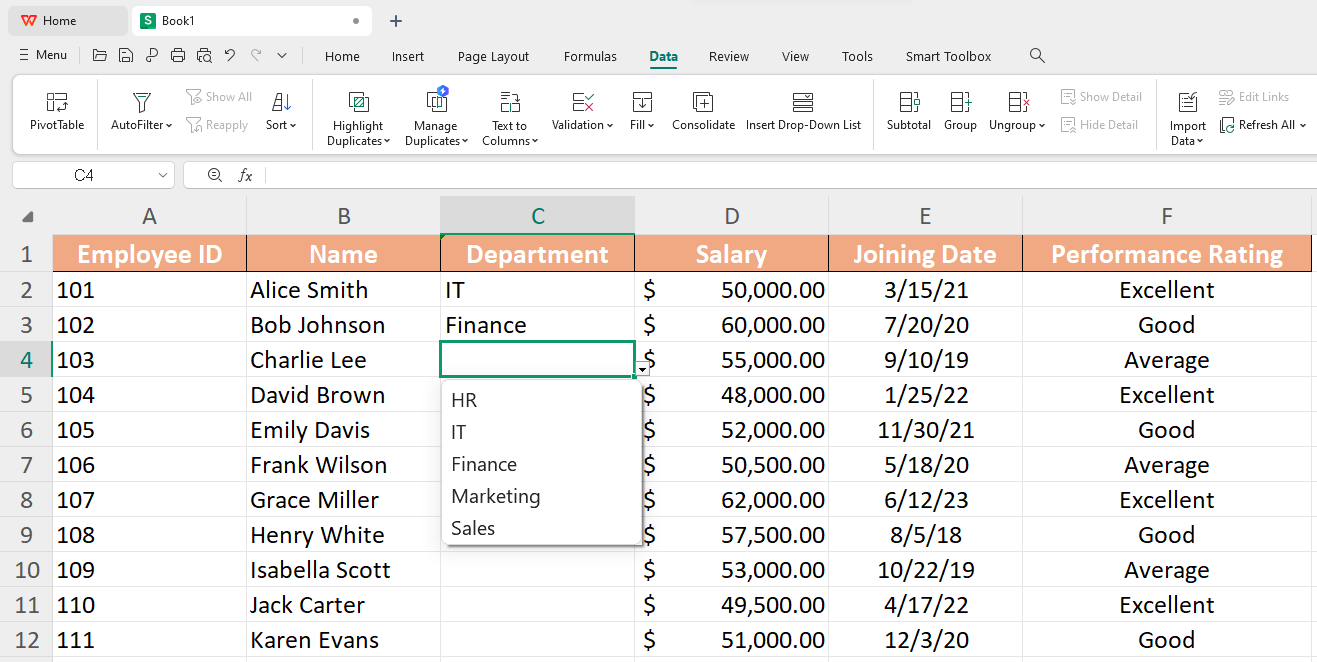Click the Print icon
Image resolution: width=1317 pixels, height=662 pixels.
[178, 55]
